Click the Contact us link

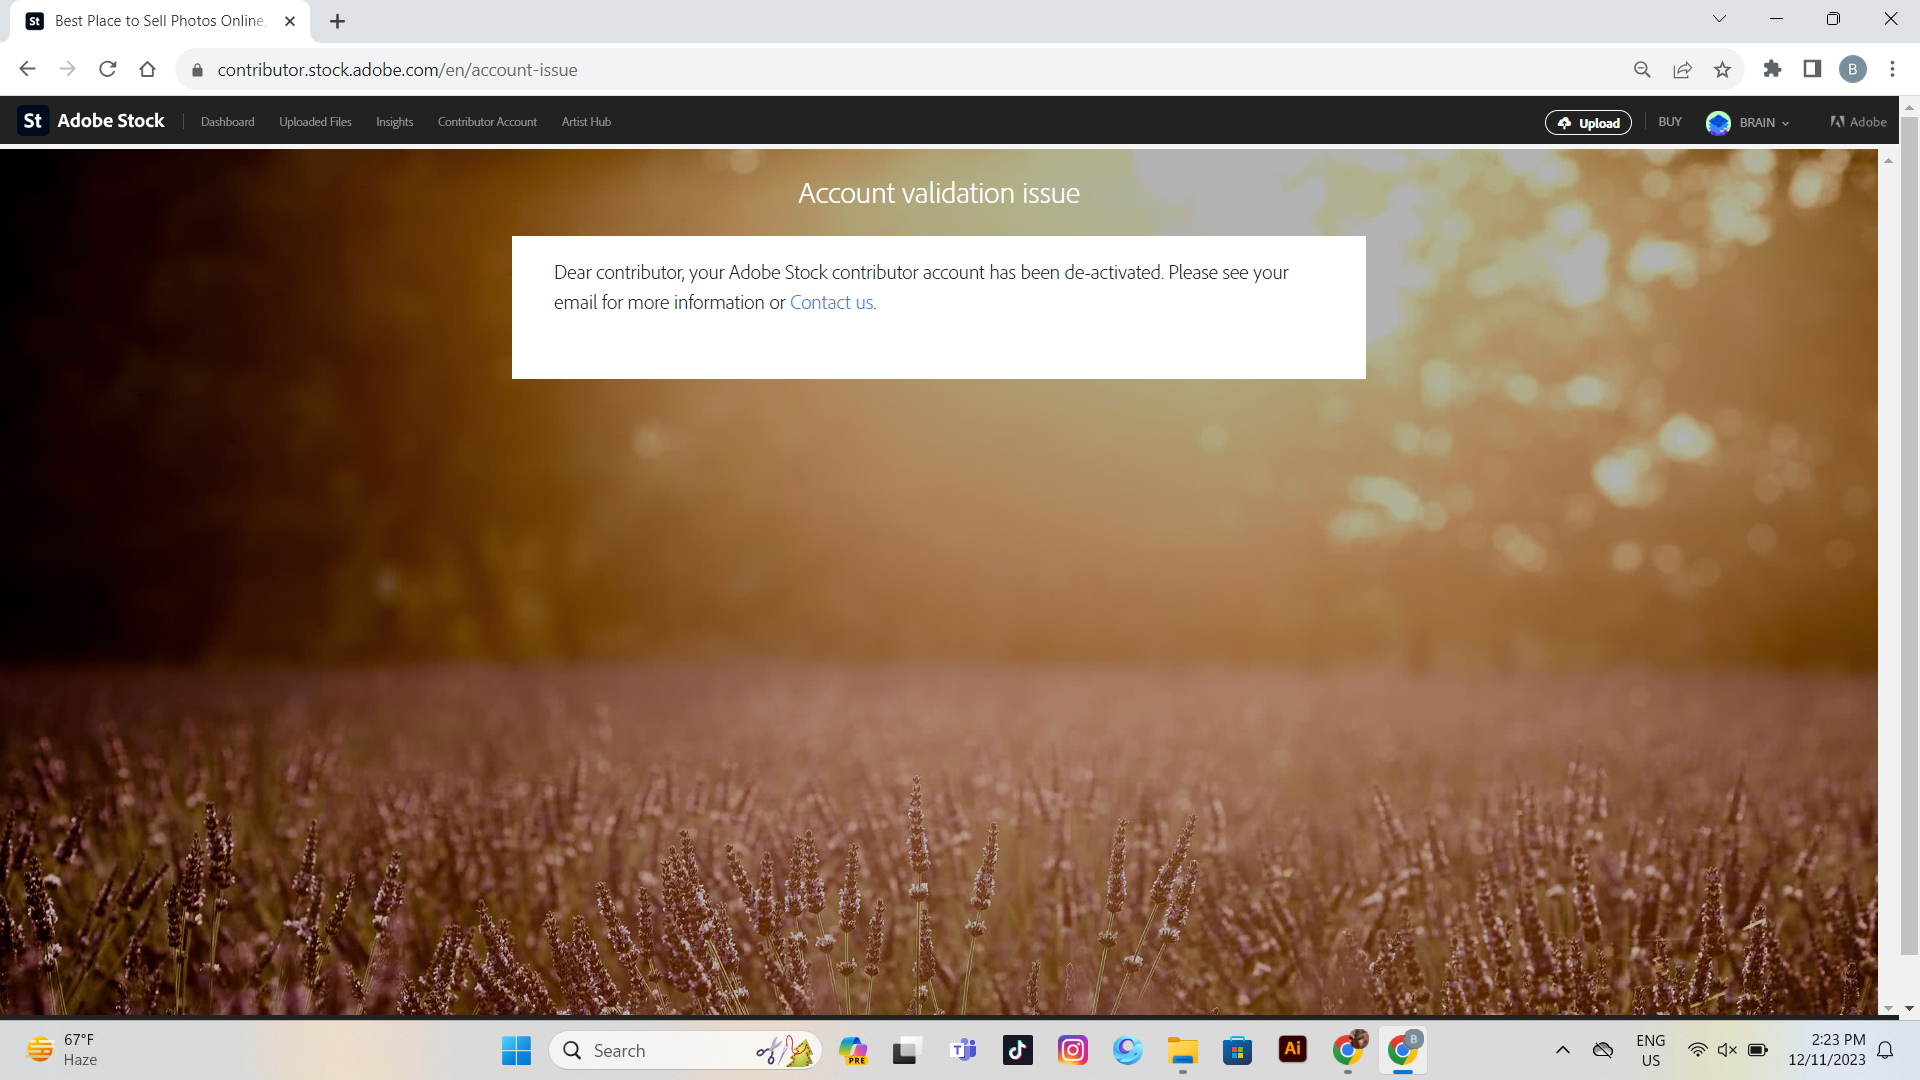[831, 302]
